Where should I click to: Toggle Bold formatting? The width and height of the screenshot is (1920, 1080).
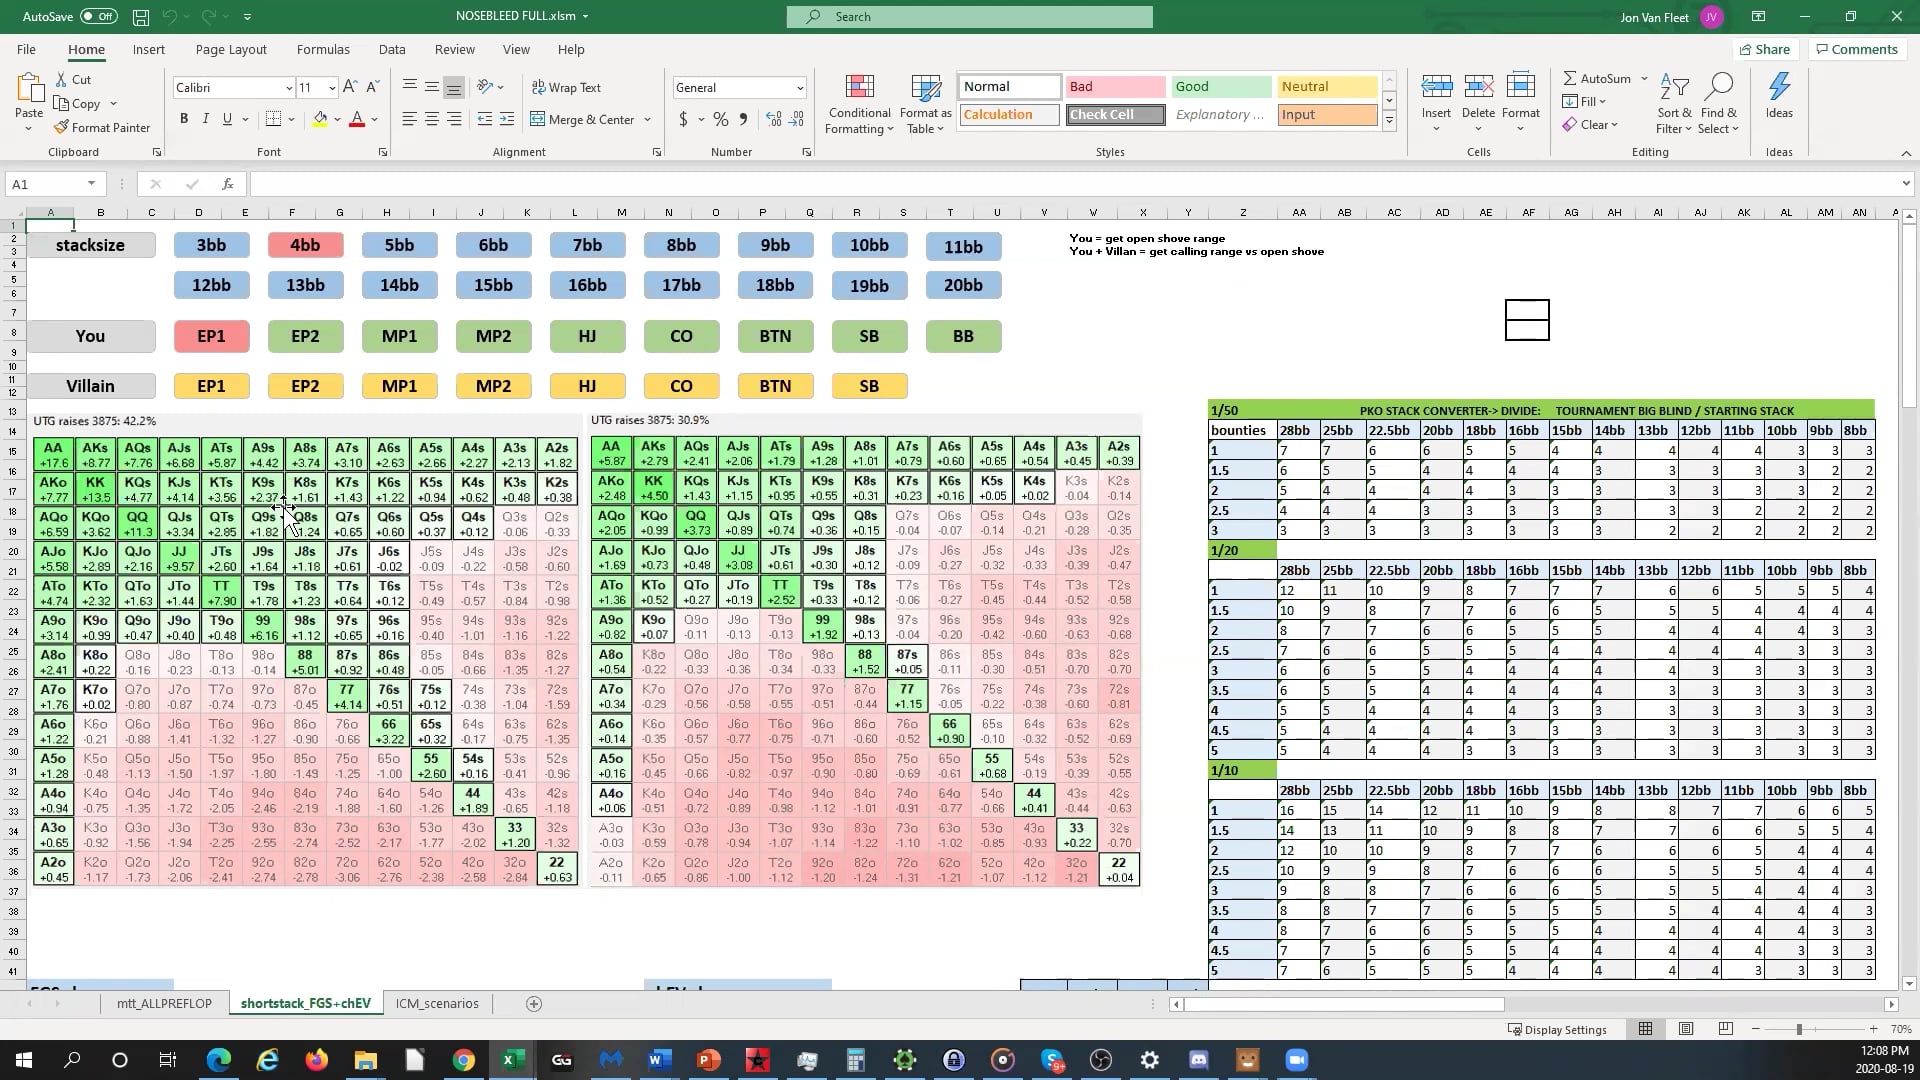pyautogui.click(x=184, y=118)
